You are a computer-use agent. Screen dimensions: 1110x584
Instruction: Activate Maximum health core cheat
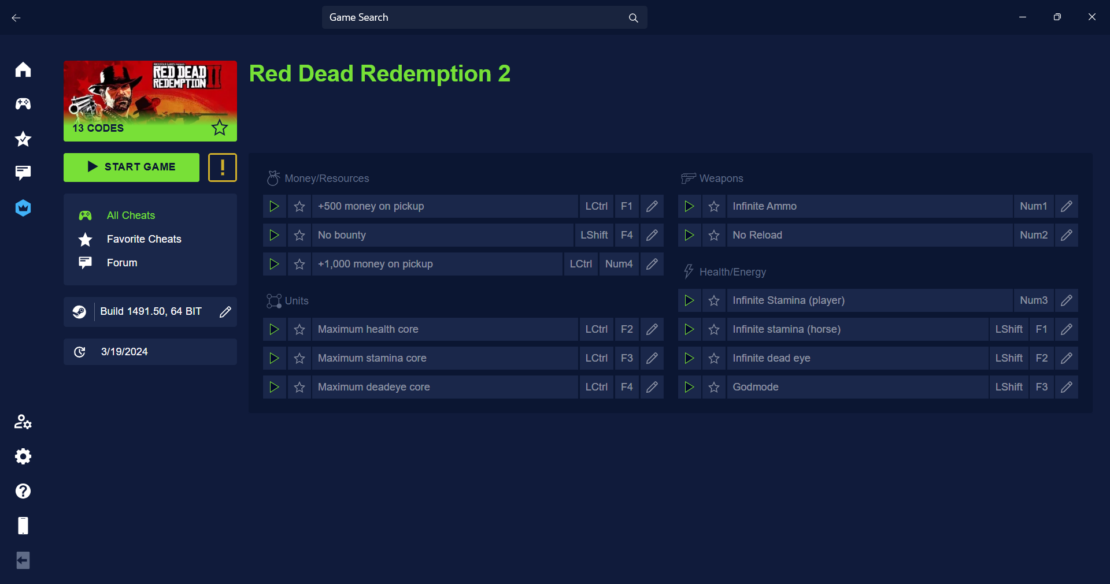(x=274, y=329)
